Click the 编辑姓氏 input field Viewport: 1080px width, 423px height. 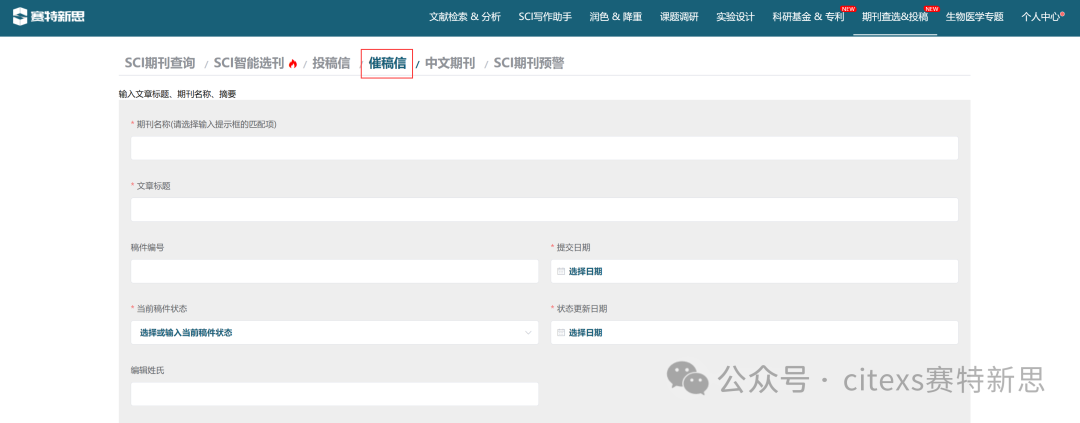coord(335,394)
